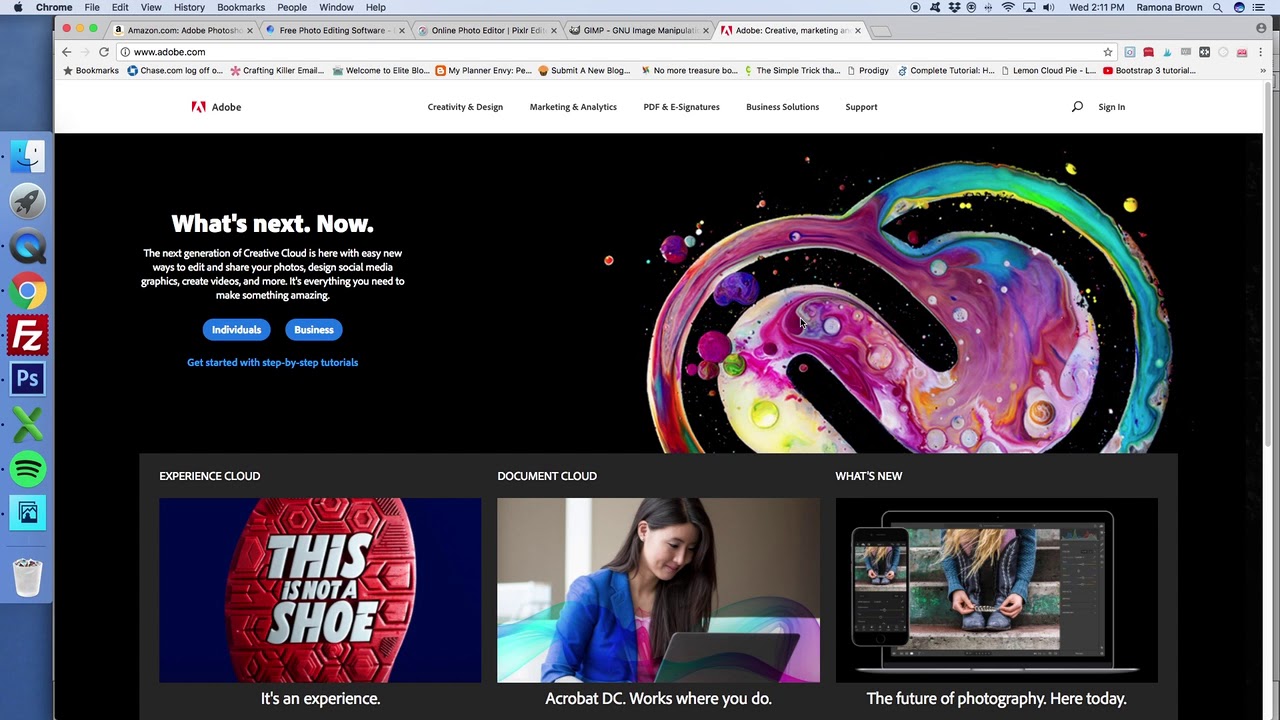Open the Window menu
The width and height of the screenshot is (1280, 720).
tap(337, 7)
